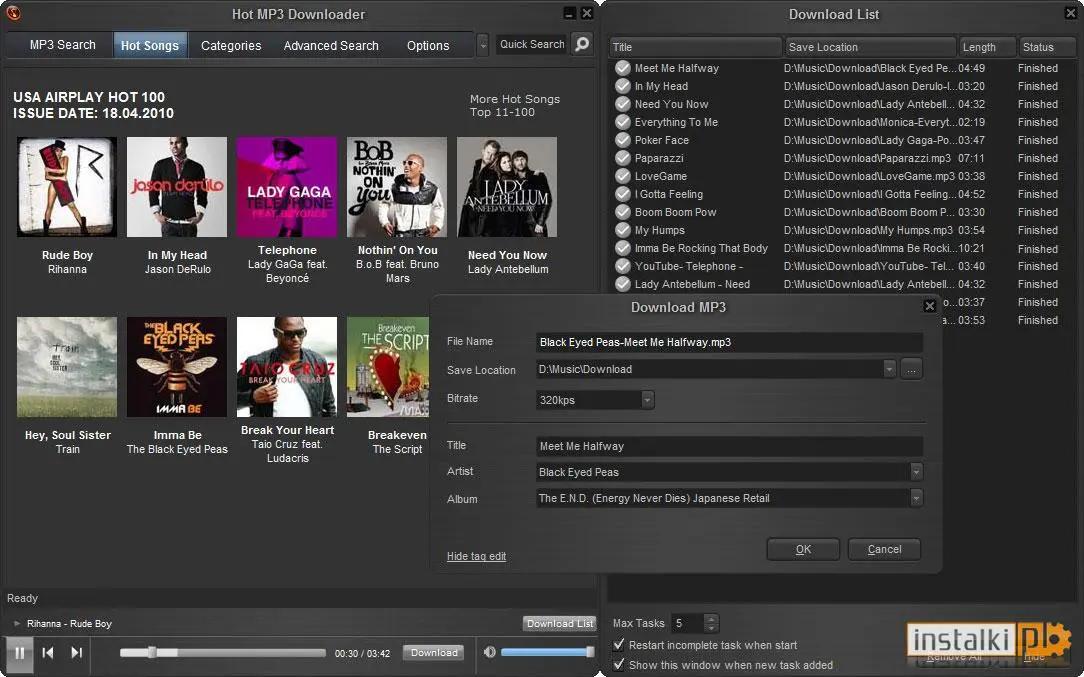Open More Hot Songs Top 11-100 link
Image resolution: width=1084 pixels, height=677 pixels.
coord(515,106)
